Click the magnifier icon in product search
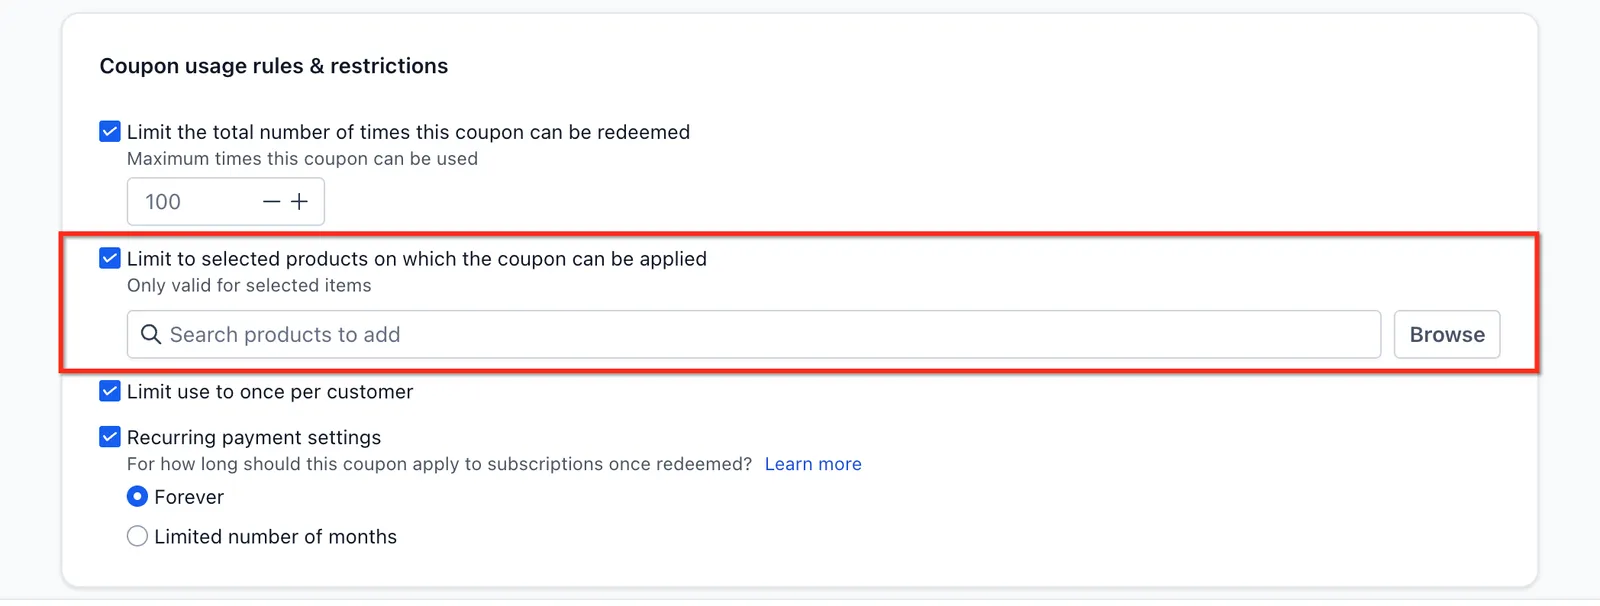 point(151,334)
